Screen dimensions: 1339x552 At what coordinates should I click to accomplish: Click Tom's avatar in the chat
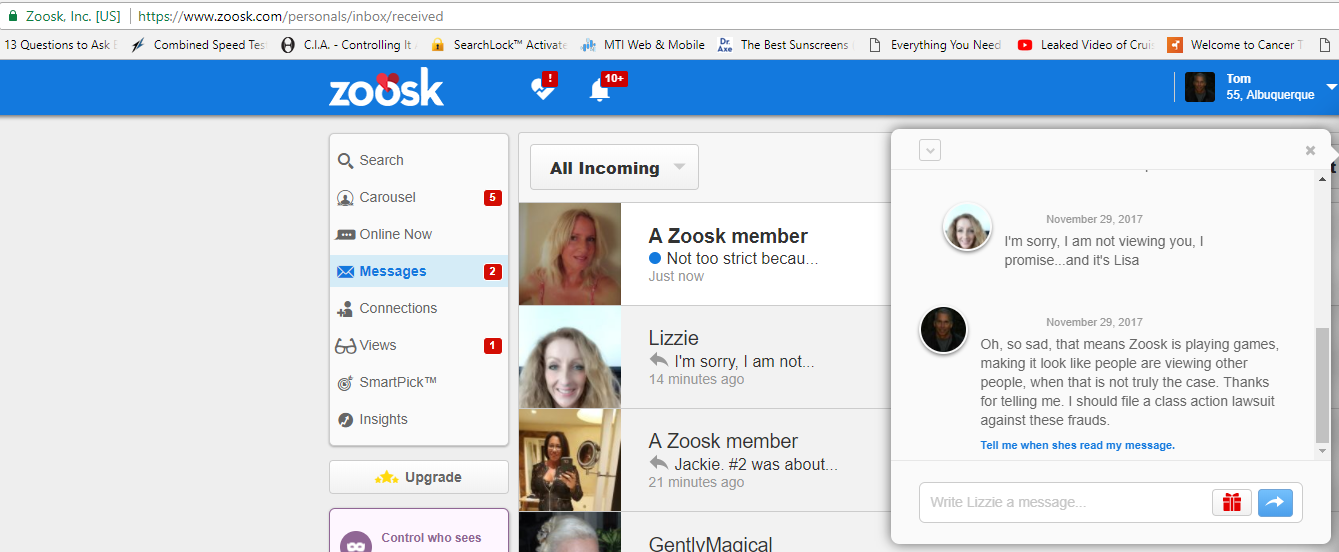pos(943,330)
